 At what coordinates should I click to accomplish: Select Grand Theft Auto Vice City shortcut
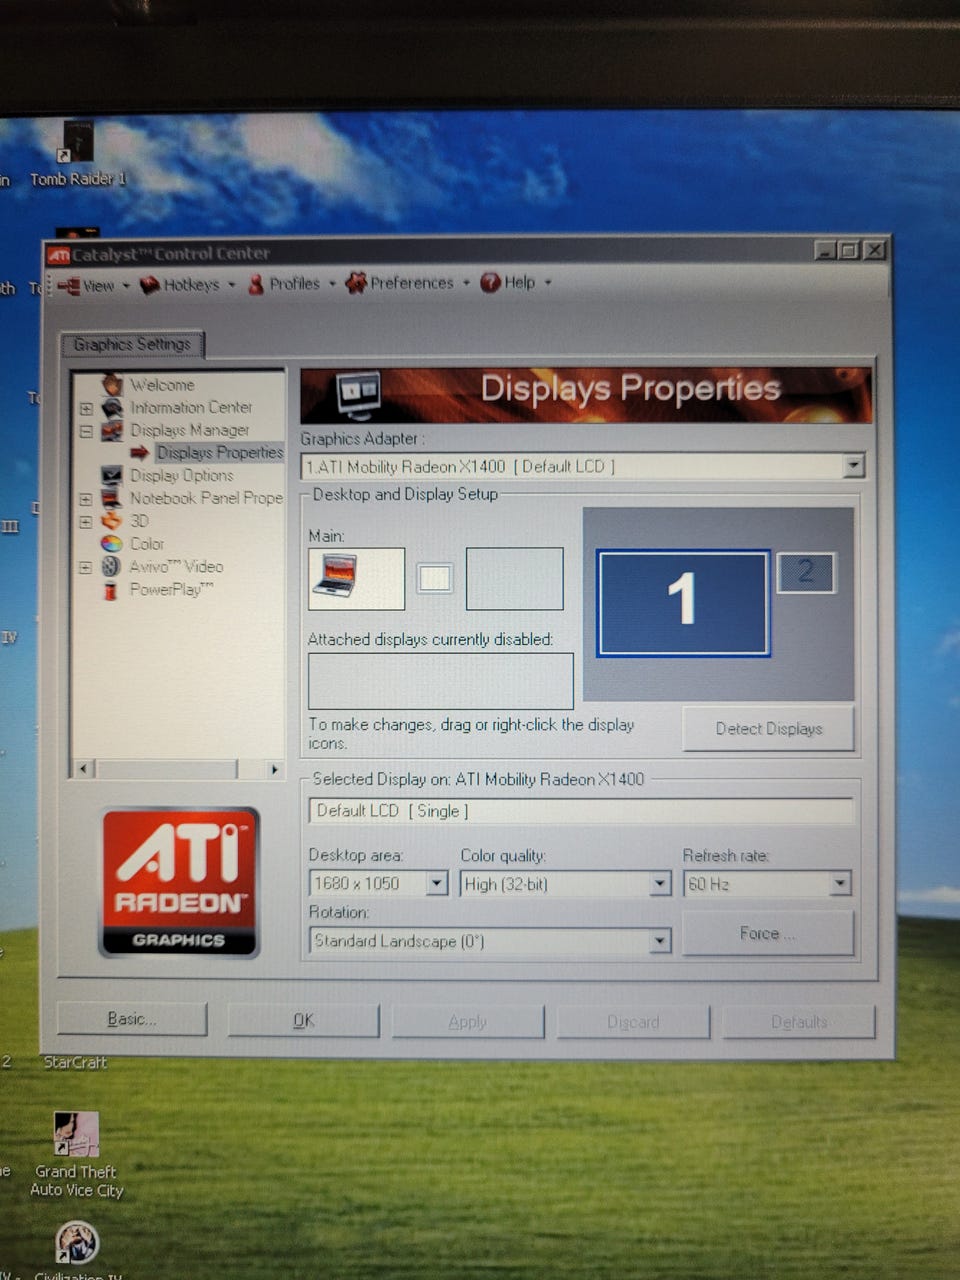(76, 1155)
